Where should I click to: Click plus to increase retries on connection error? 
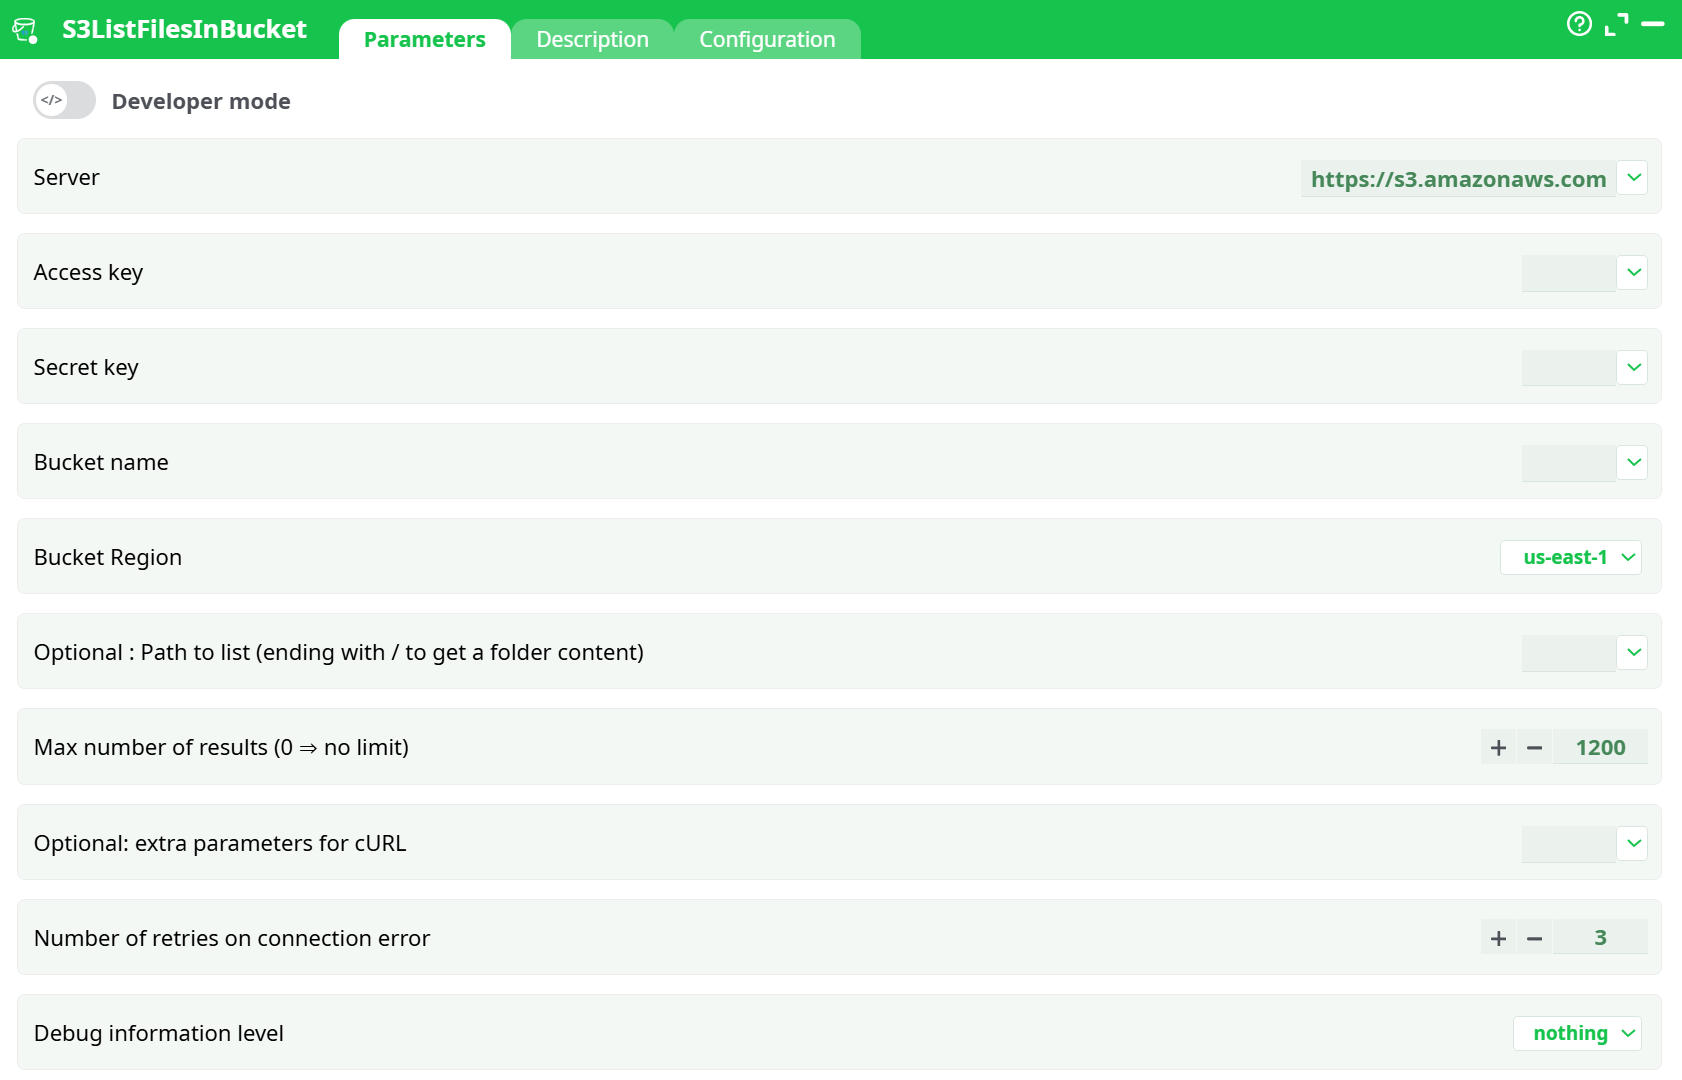click(x=1498, y=938)
